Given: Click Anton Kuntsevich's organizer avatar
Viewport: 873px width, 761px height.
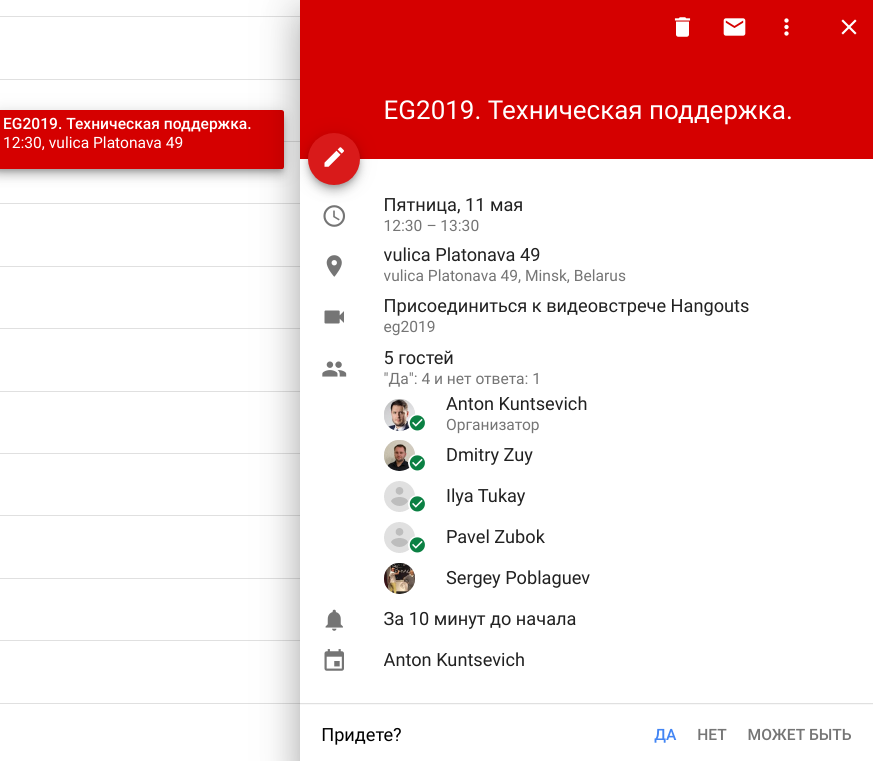Looking at the screenshot, I should click(x=399, y=414).
